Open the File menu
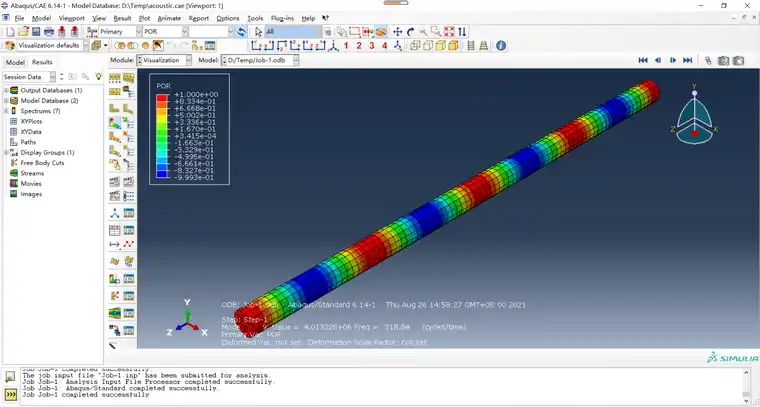 tap(19, 18)
